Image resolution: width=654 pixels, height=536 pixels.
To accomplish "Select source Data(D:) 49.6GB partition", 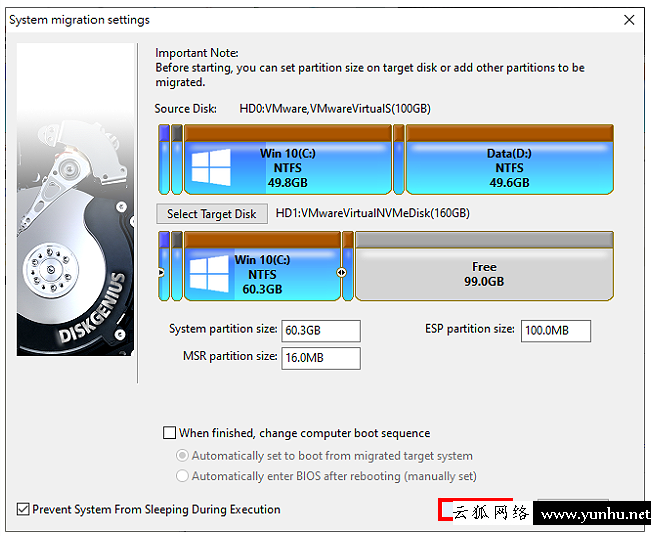I will [509, 159].
